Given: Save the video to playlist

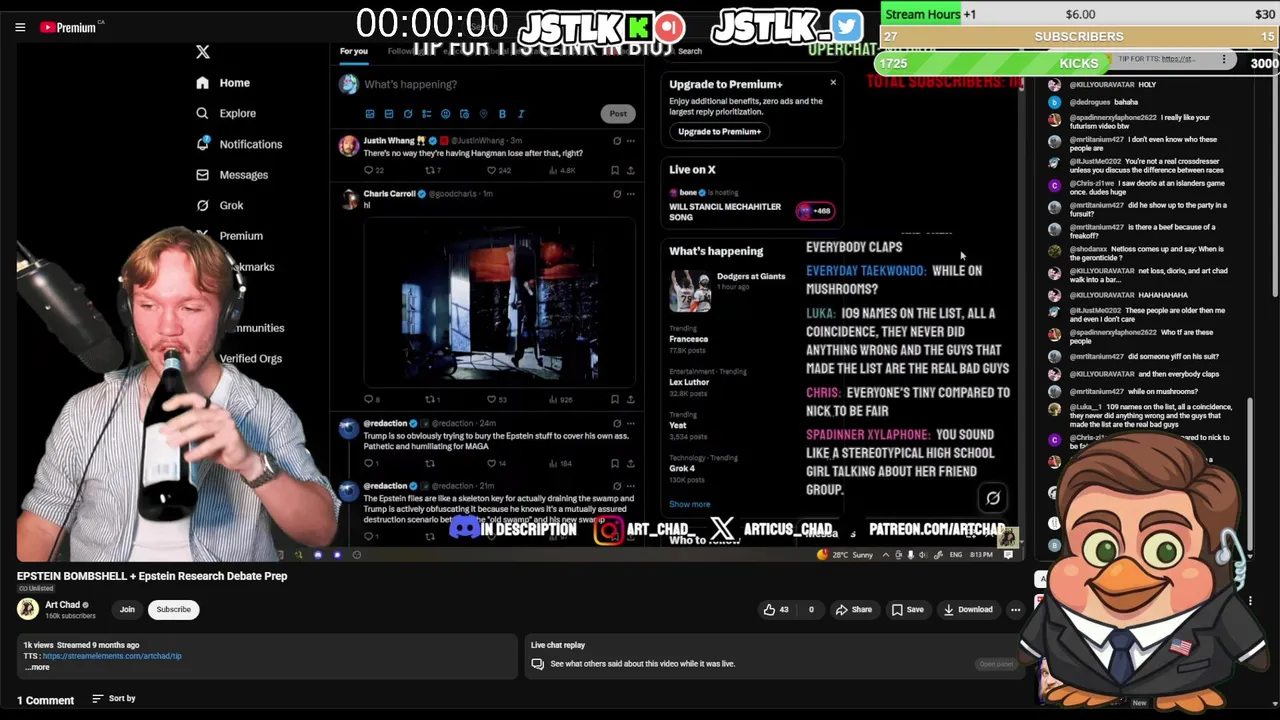Looking at the screenshot, I should (x=908, y=610).
